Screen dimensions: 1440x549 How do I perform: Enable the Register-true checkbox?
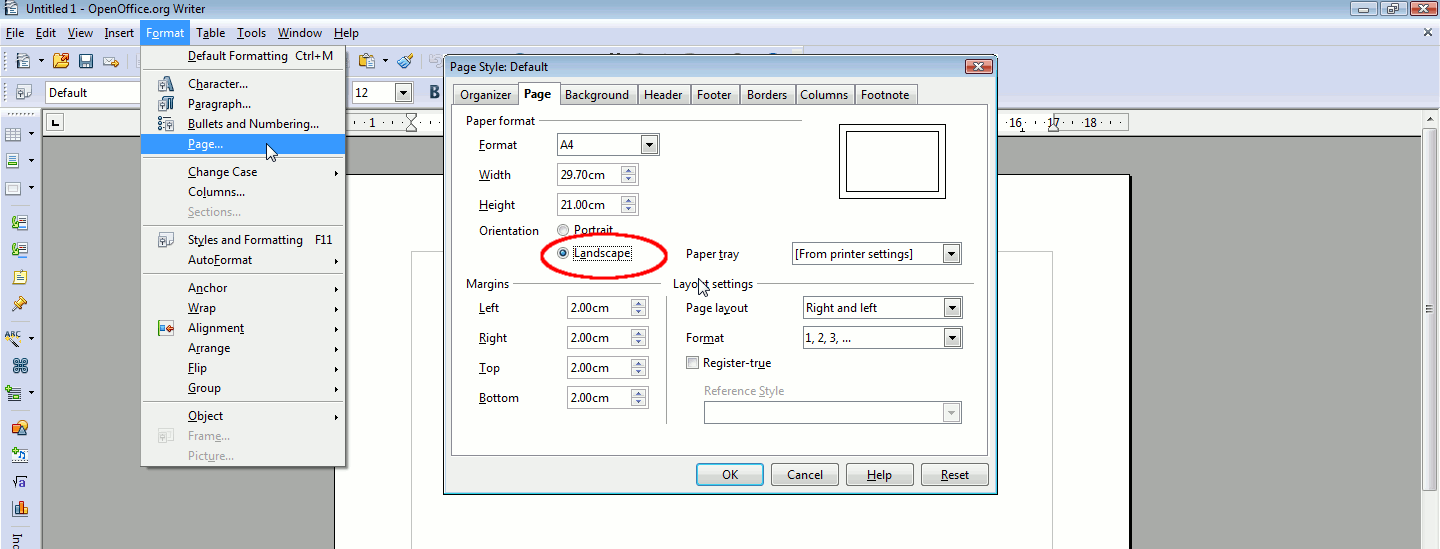pos(693,363)
